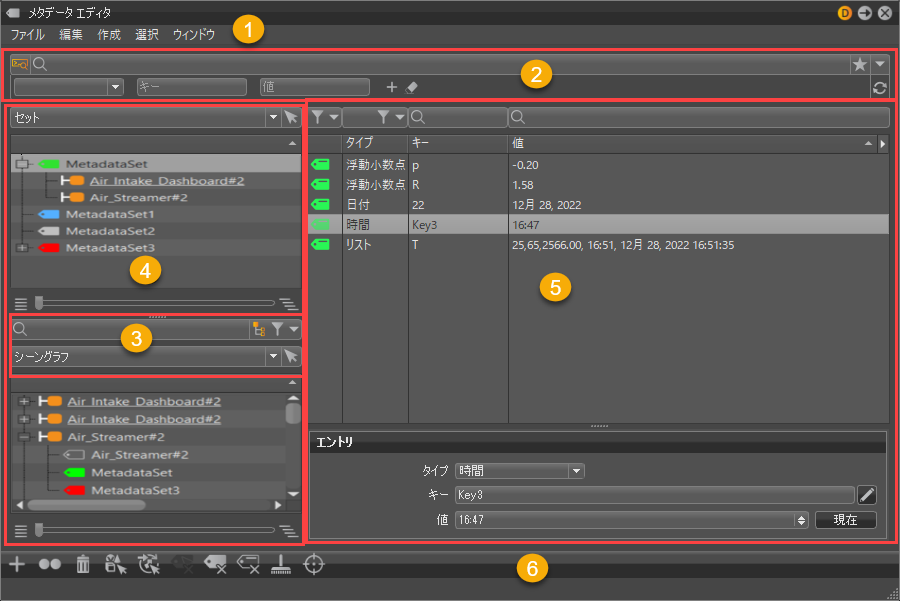Sort by the 値 column header
The height and width of the screenshot is (601, 900).
tap(693, 143)
